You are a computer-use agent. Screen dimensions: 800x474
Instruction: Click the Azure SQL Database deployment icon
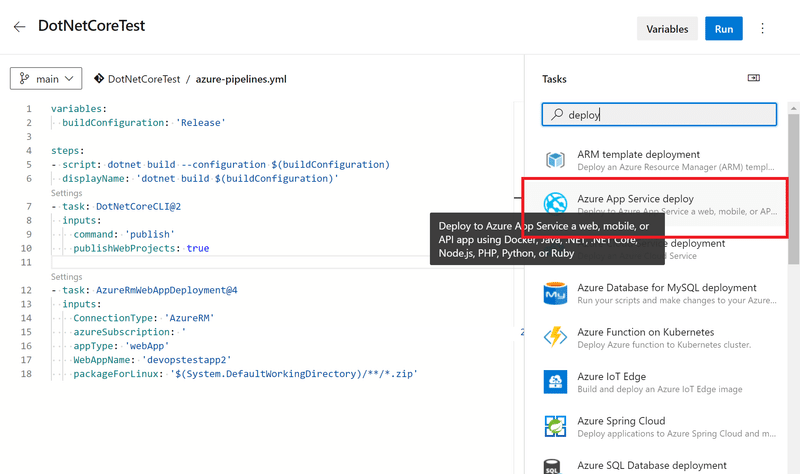point(555,467)
